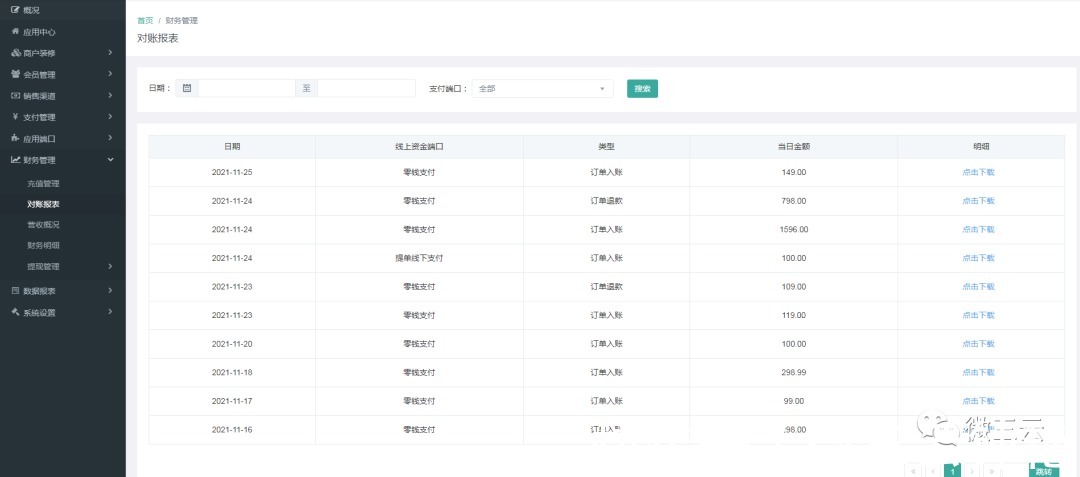Click the 应用端口 plugin icon
This screenshot has height=477, width=1080.
(15, 138)
